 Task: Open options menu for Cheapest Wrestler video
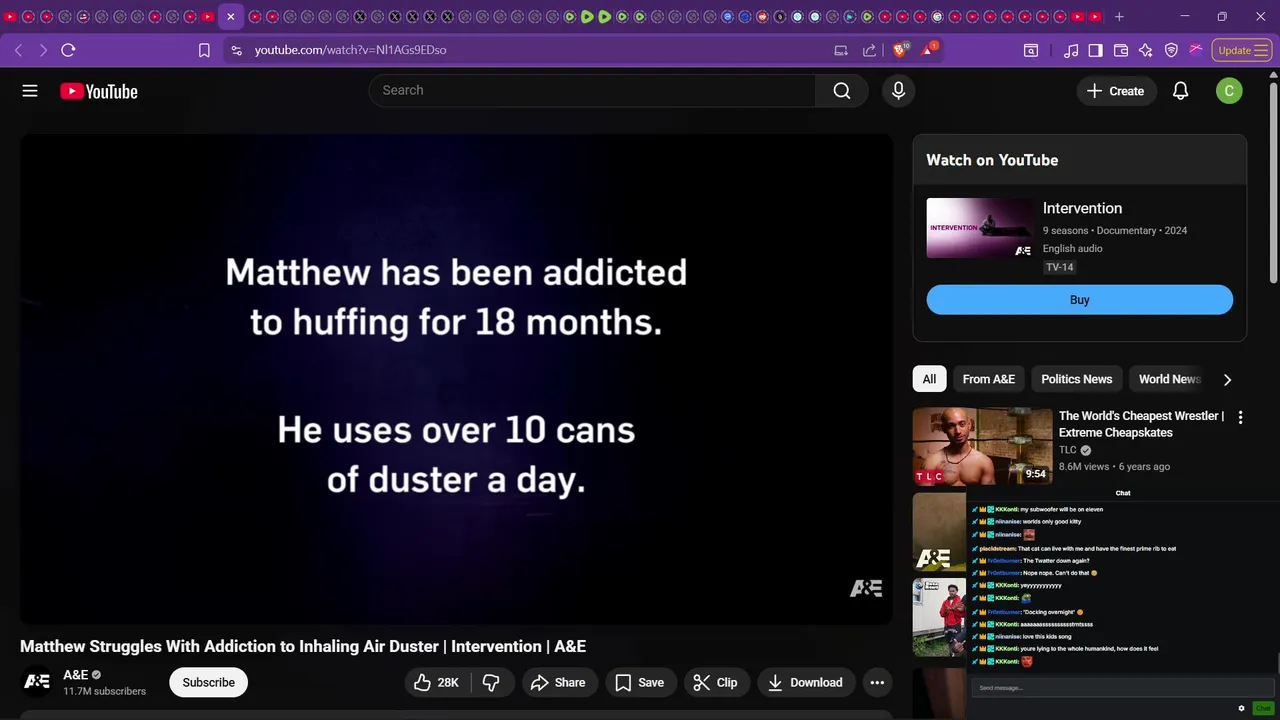(x=1240, y=417)
